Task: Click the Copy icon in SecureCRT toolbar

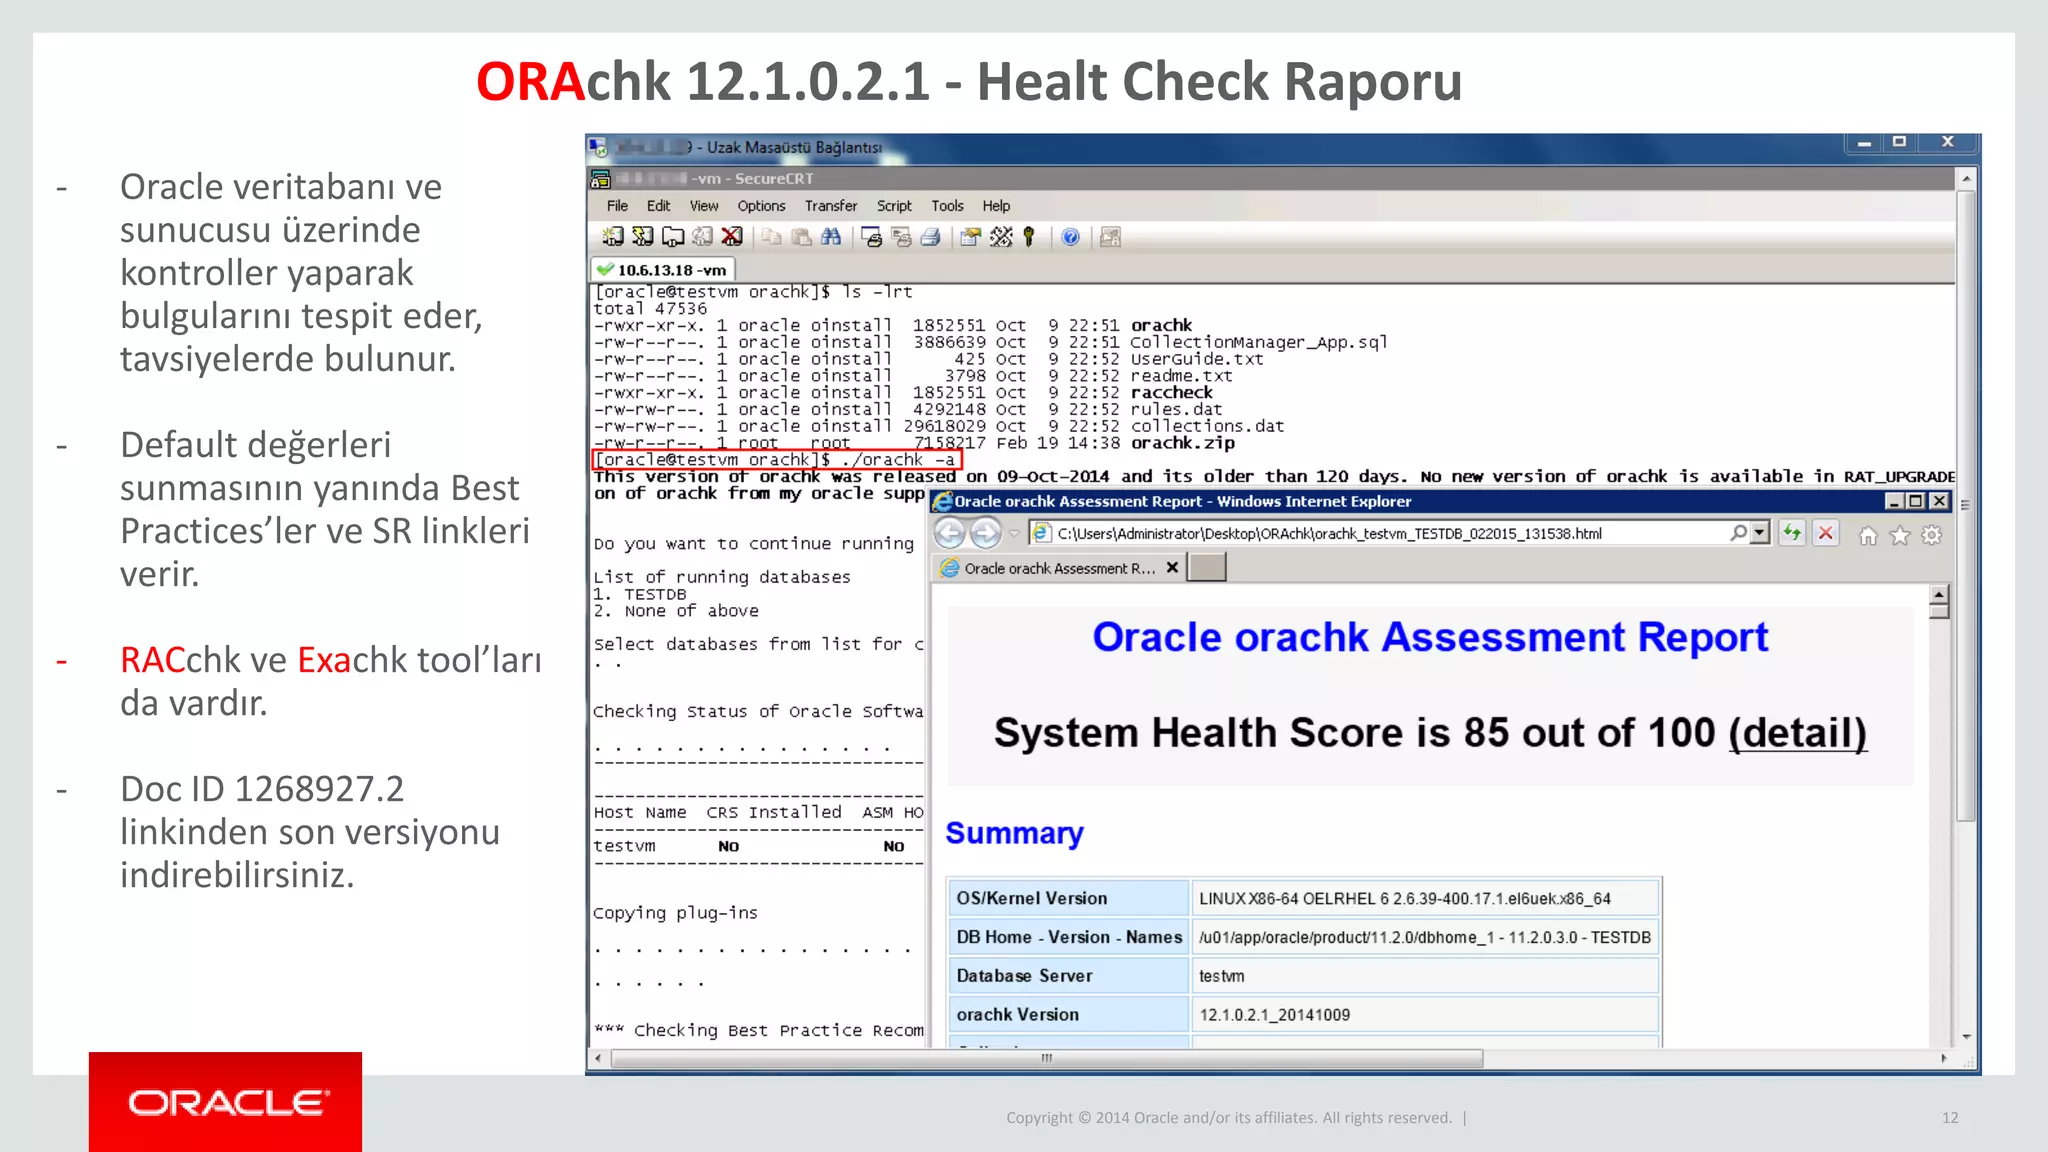Action: tap(771, 237)
